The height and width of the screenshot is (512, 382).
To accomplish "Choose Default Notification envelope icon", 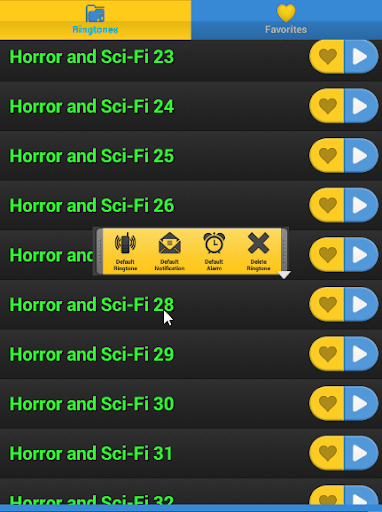I will pyautogui.click(x=170, y=252).
